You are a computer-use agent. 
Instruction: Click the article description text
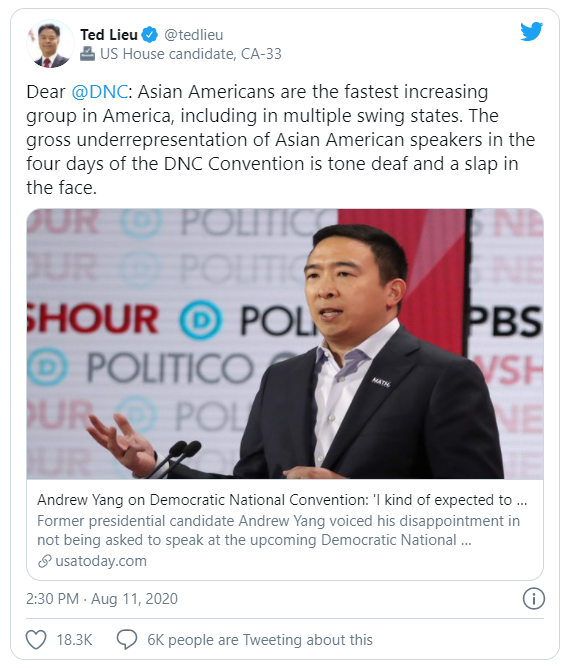278,530
